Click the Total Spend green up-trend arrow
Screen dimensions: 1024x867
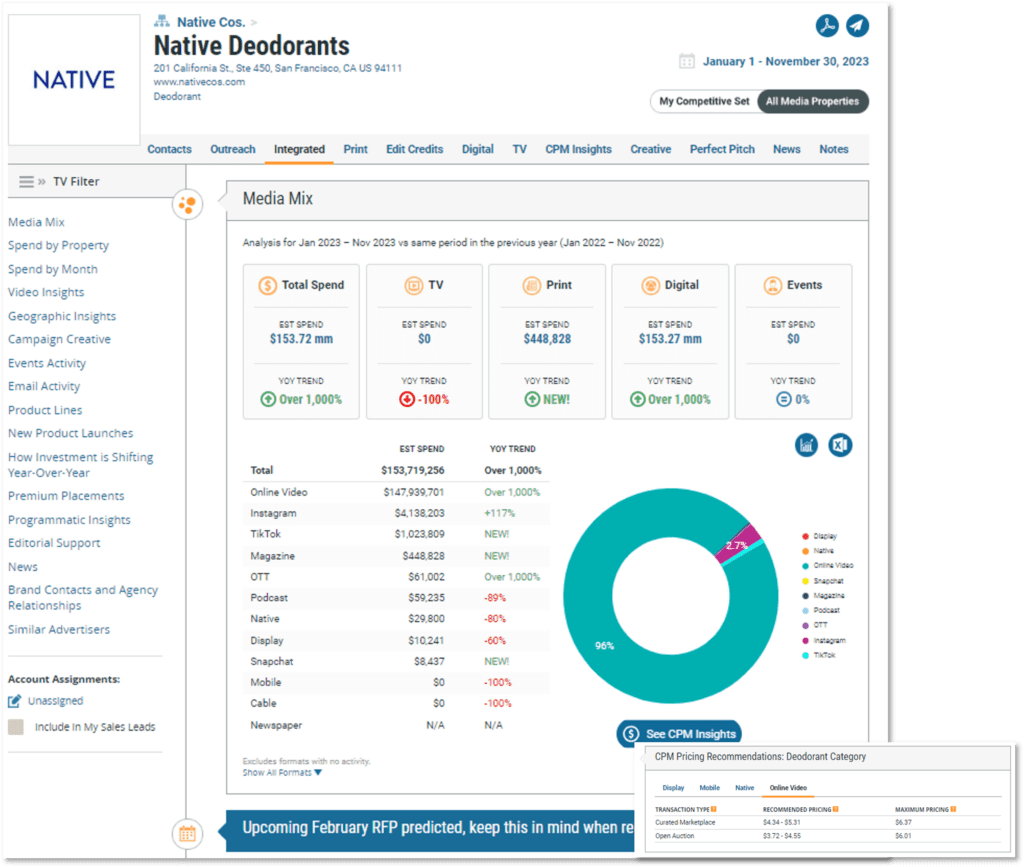pyautogui.click(x=268, y=399)
